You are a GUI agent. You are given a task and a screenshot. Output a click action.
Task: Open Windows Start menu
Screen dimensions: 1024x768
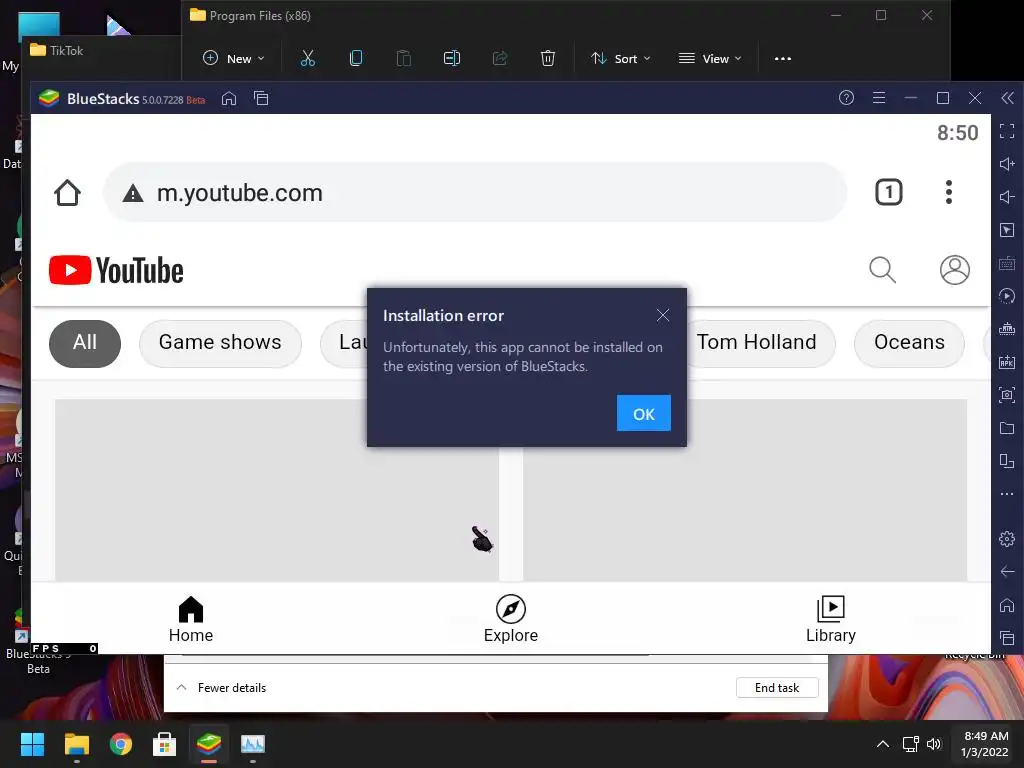32,744
